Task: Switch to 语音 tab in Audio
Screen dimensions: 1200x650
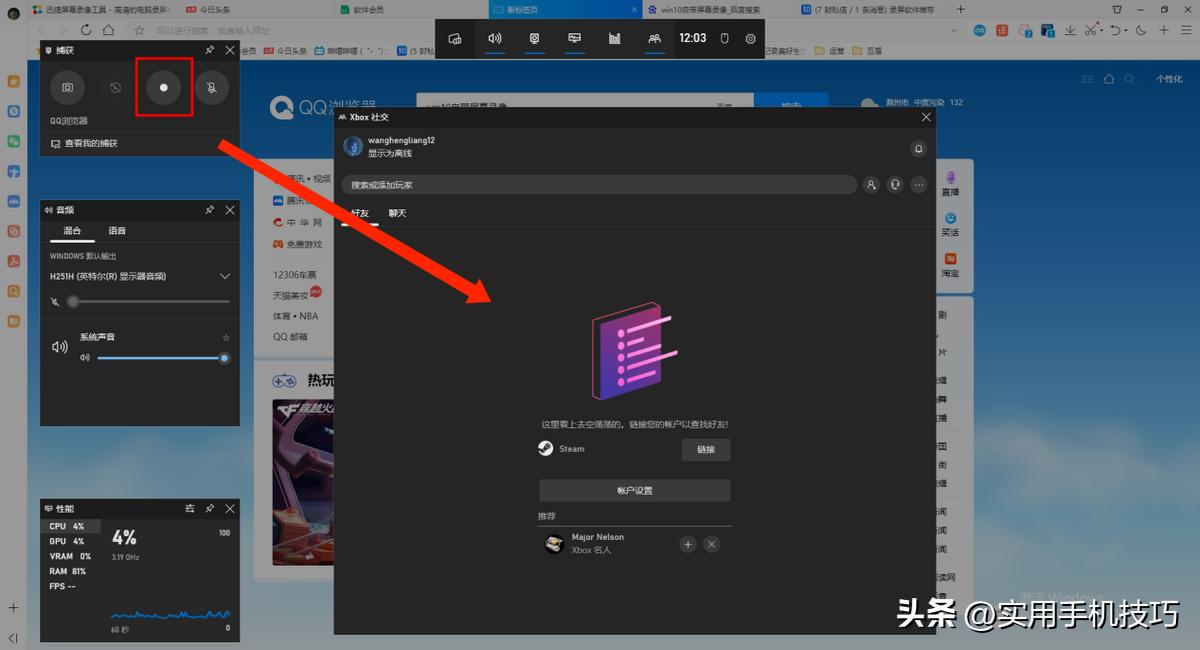Action: pos(117,230)
